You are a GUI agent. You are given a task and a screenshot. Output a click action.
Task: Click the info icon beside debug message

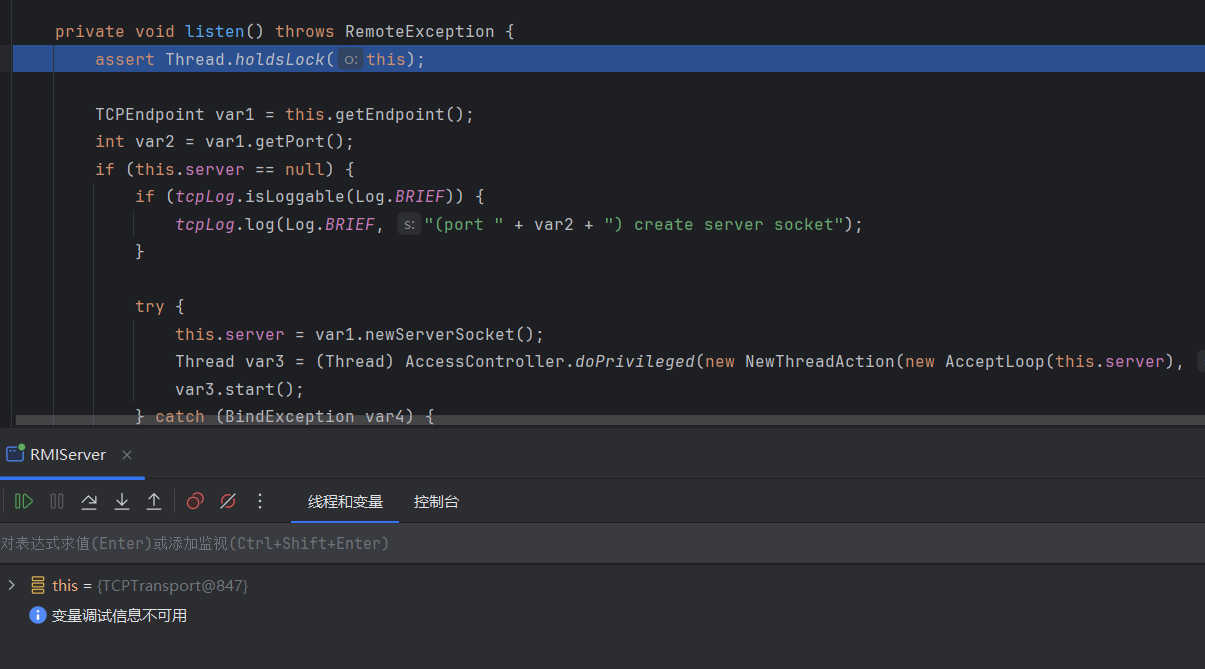pyautogui.click(x=38, y=616)
